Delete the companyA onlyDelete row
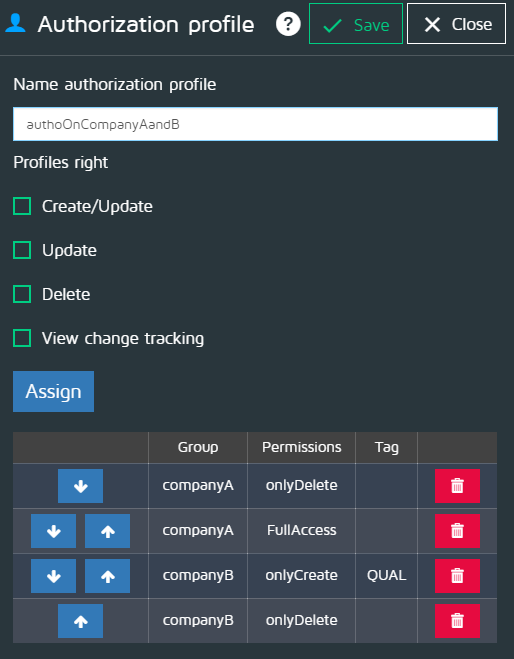This screenshot has height=659, width=514. coord(457,486)
